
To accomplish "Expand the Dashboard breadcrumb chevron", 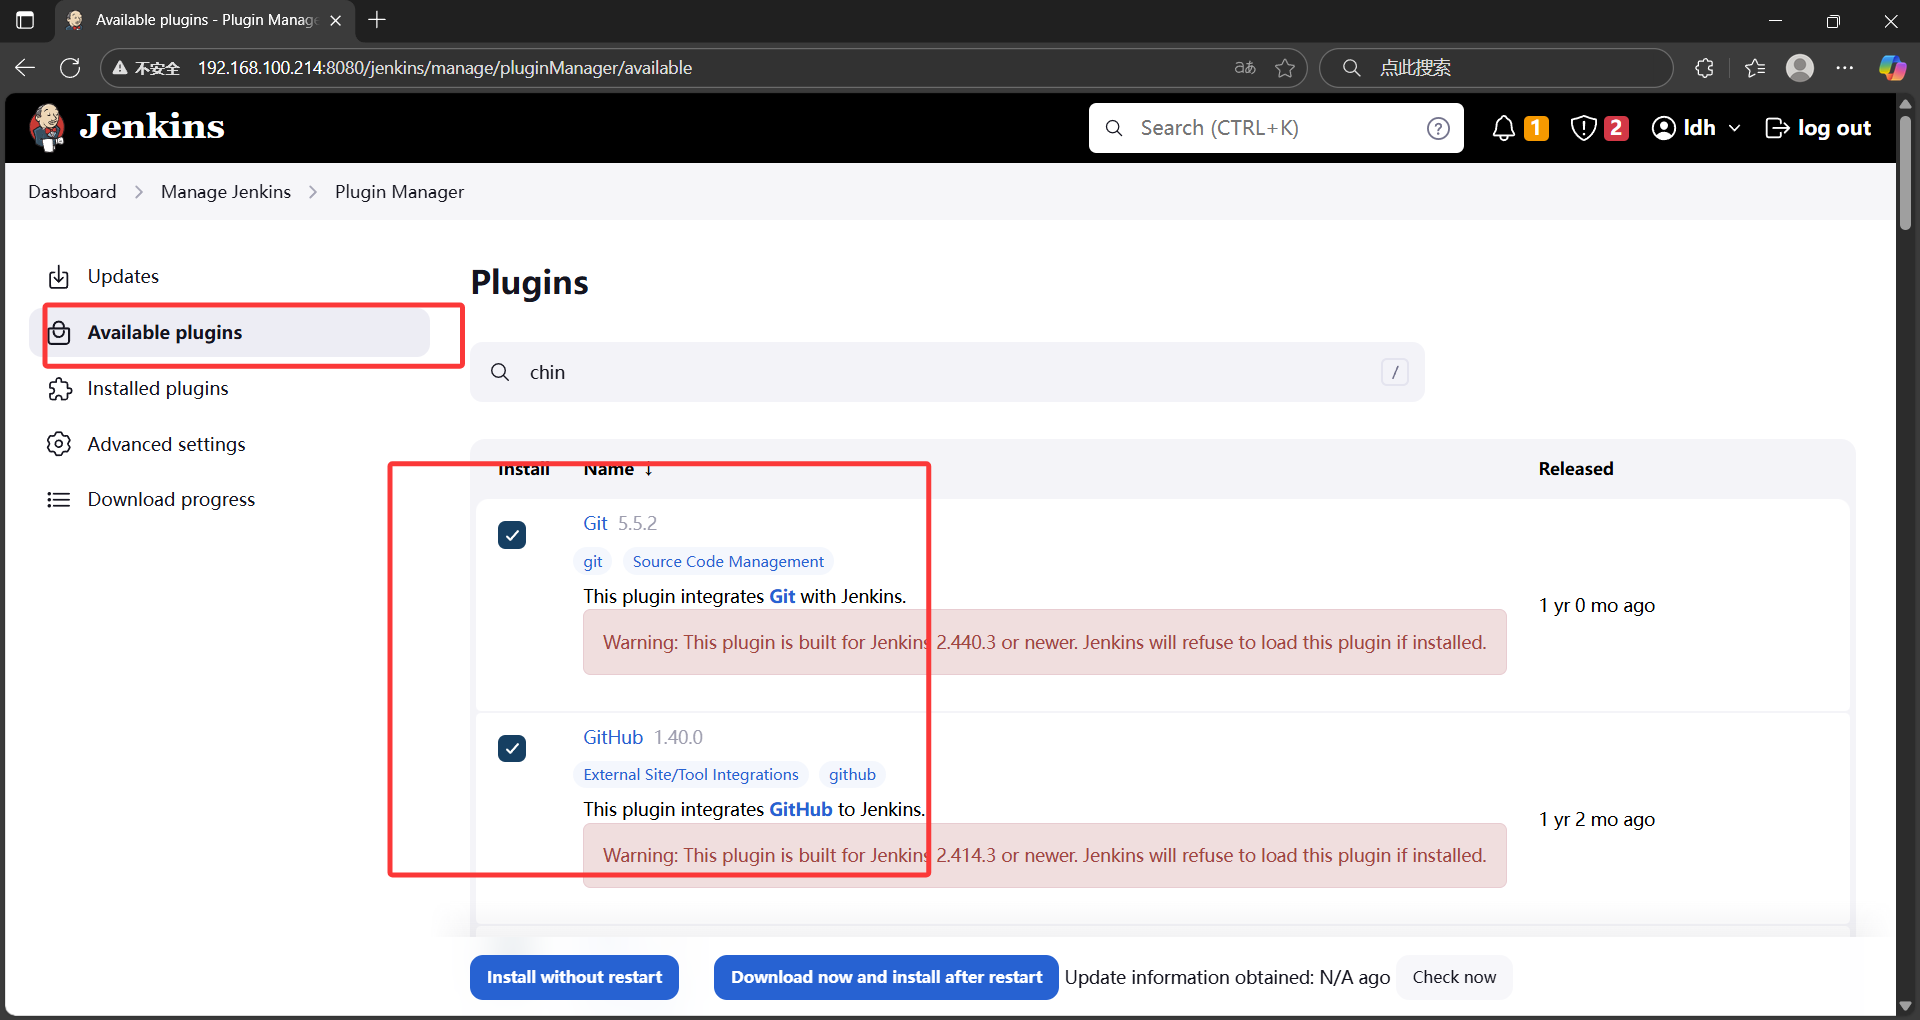I will [139, 192].
